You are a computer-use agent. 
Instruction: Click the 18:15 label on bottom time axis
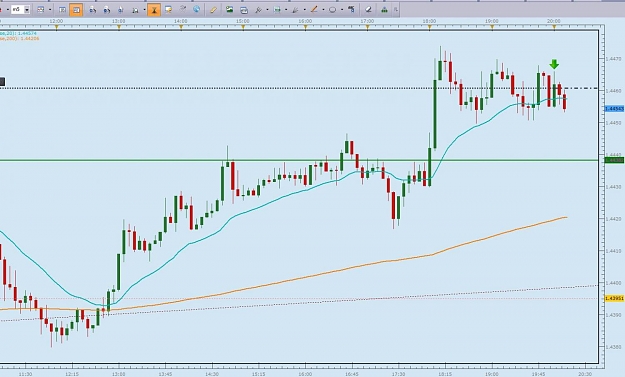[445, 374]
